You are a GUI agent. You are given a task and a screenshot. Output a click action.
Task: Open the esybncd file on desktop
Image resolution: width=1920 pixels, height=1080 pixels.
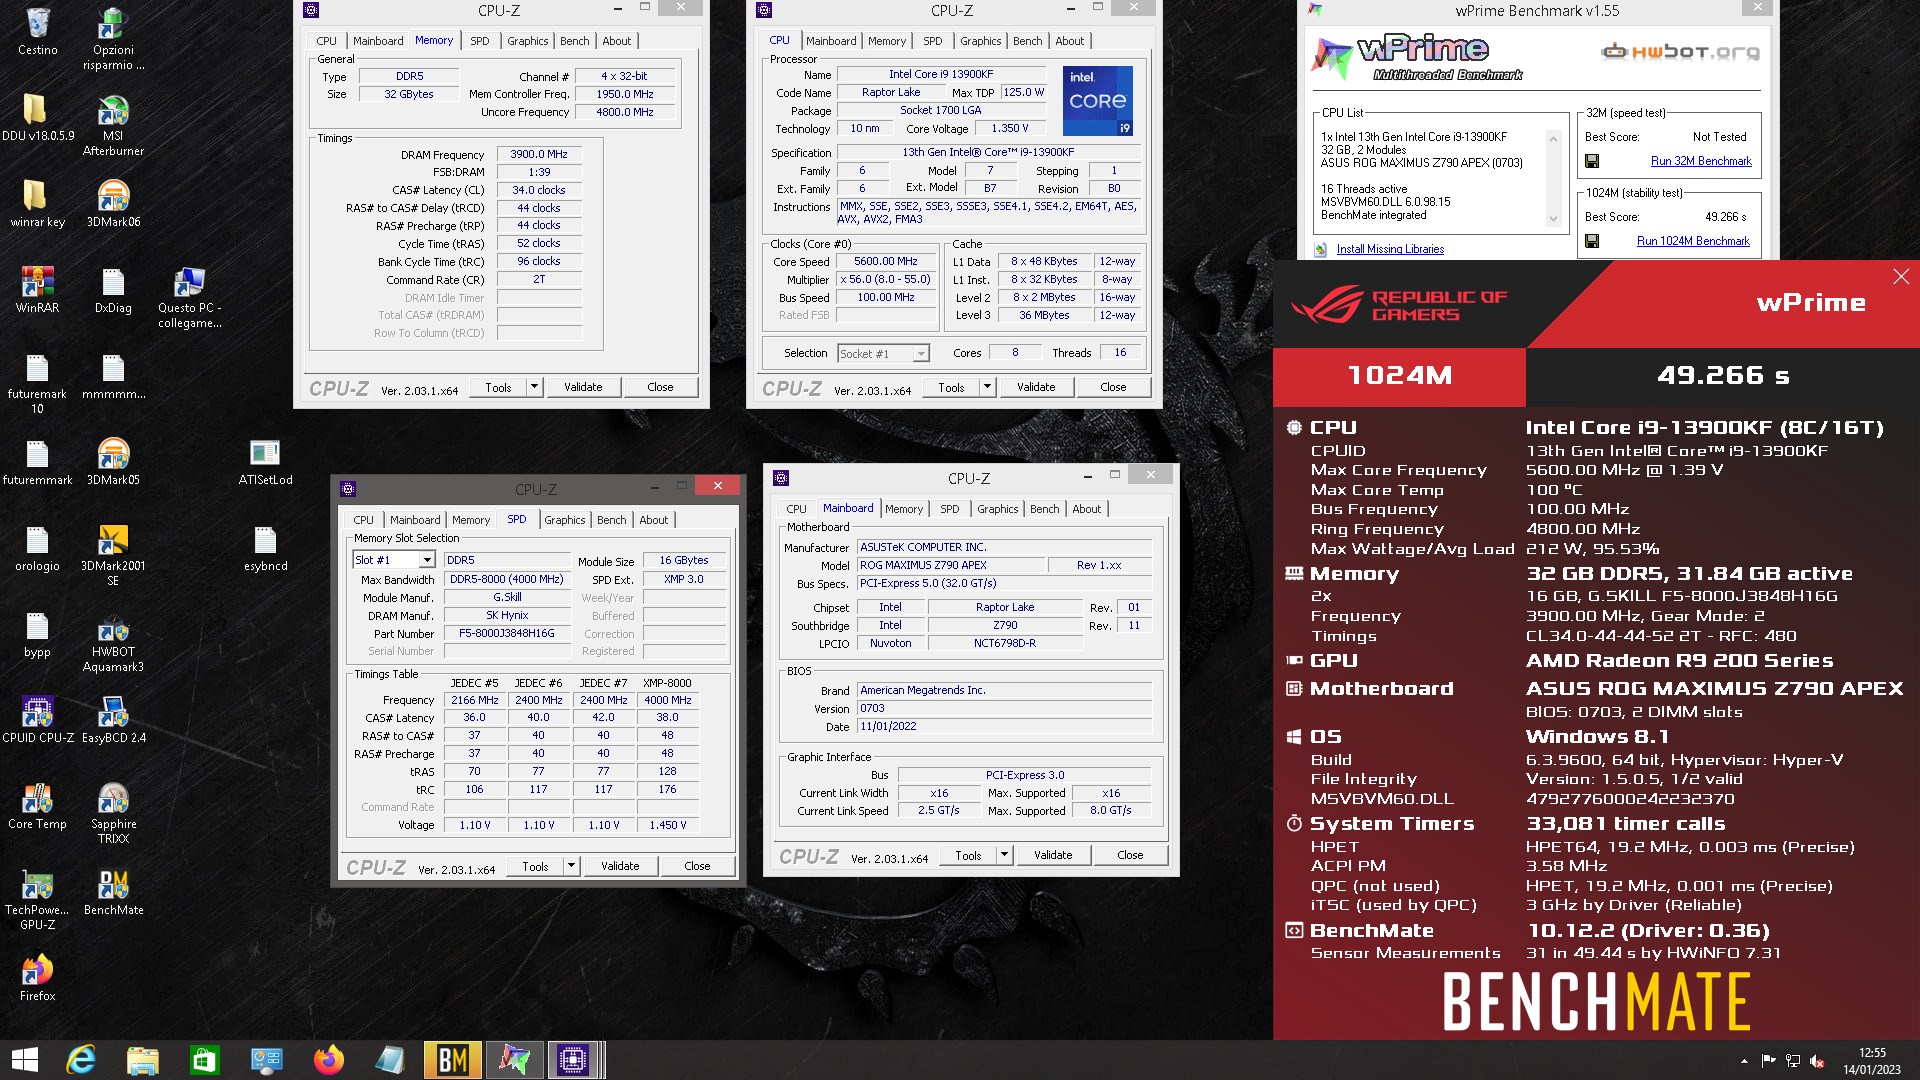[265, 547]
